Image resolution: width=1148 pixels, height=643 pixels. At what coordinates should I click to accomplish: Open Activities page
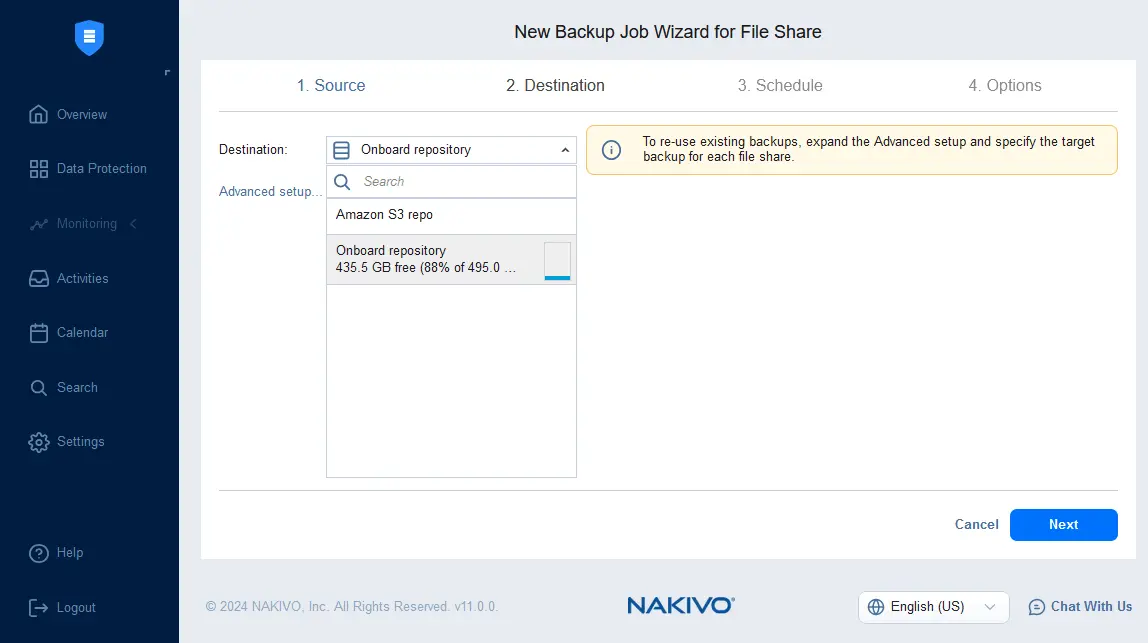coord(83,278)
